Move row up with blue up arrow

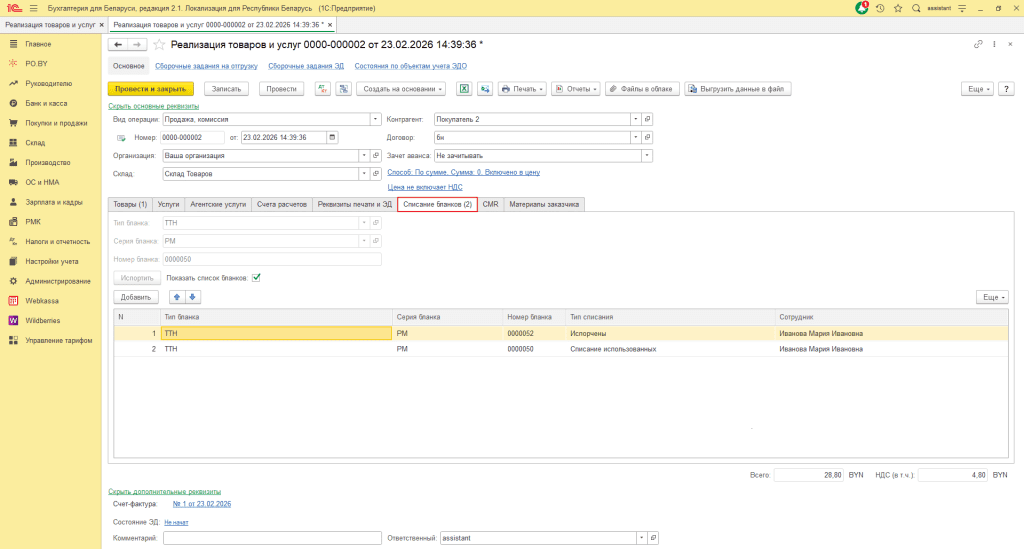(x=177, y=297)
